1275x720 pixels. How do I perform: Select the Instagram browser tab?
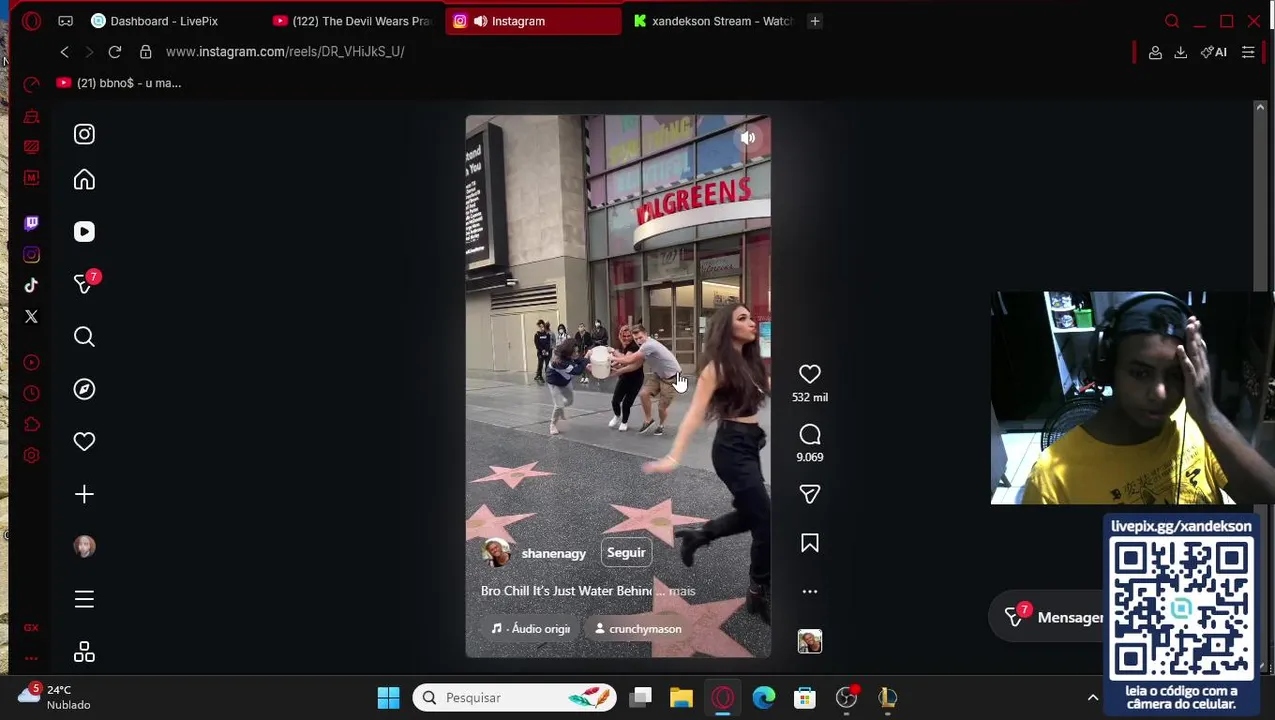pyautogui.click(x=533, y=21)
